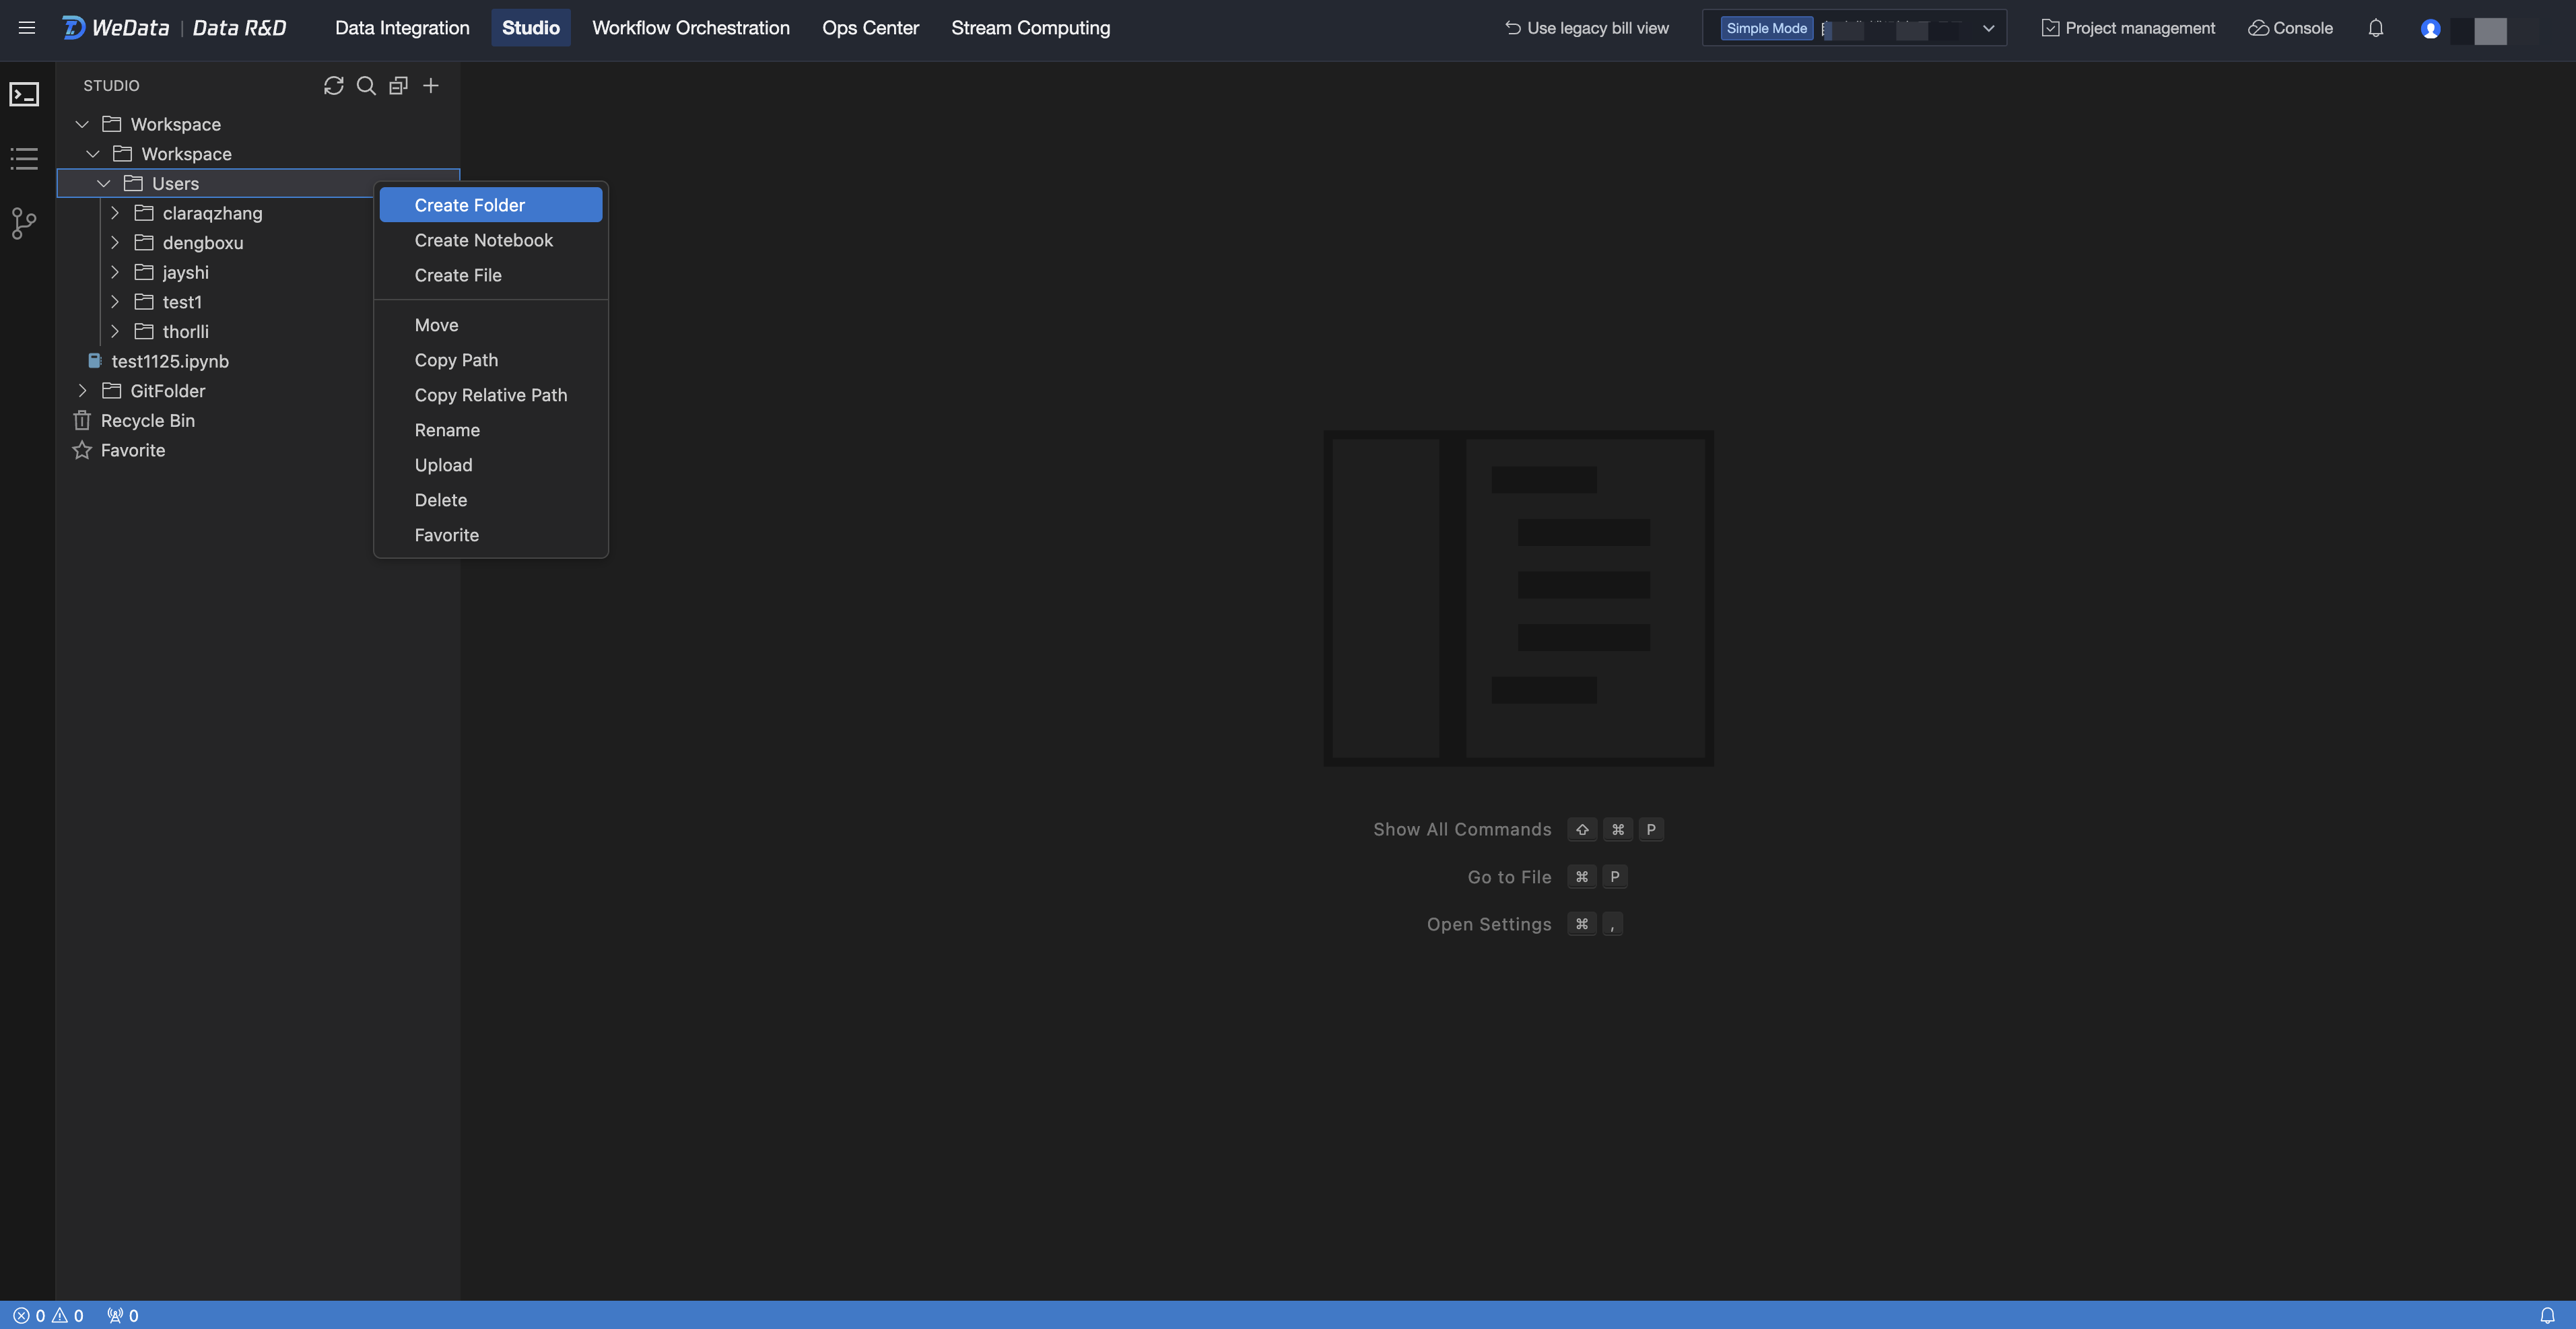Screen dimensions: 2576x1329
Task: Switch to Workflow Orchestration tab
Action: tap(690, 28)
